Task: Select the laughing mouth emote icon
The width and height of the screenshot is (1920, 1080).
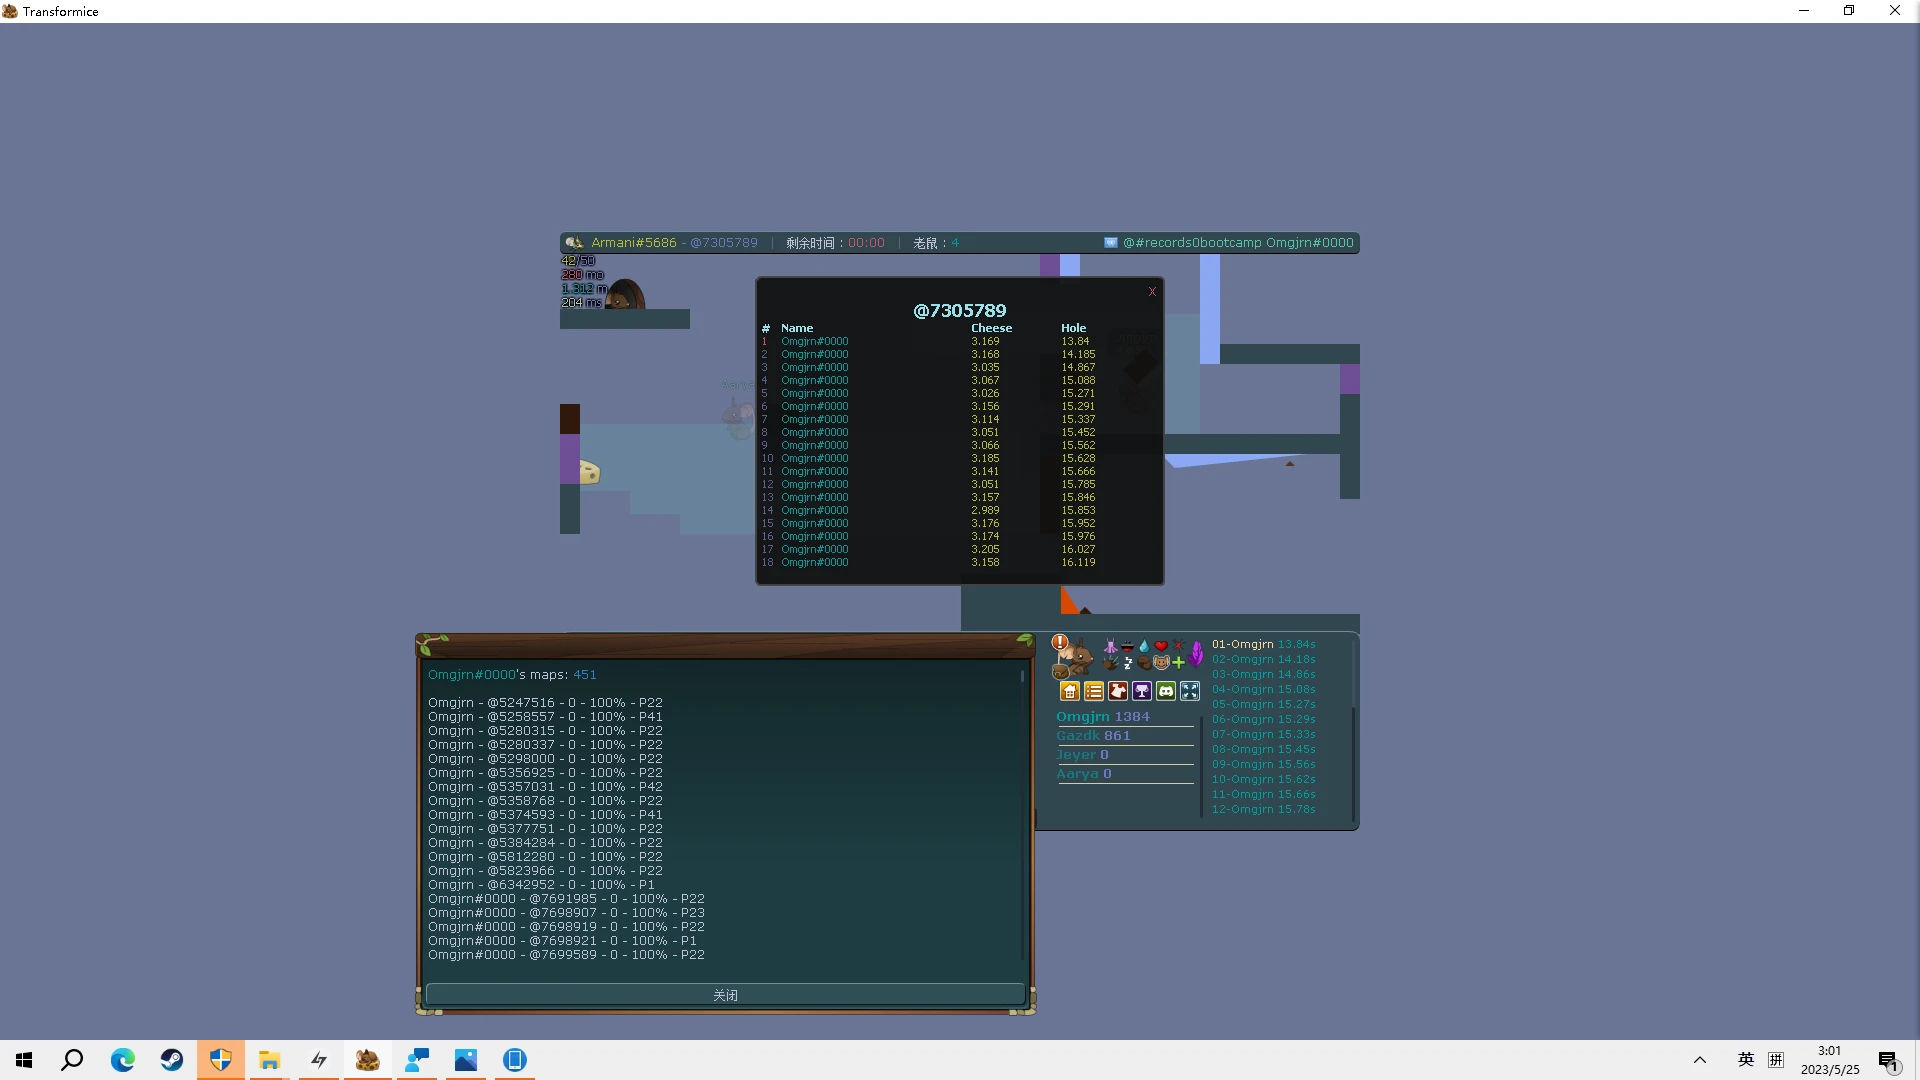Action: (1127, 646)
